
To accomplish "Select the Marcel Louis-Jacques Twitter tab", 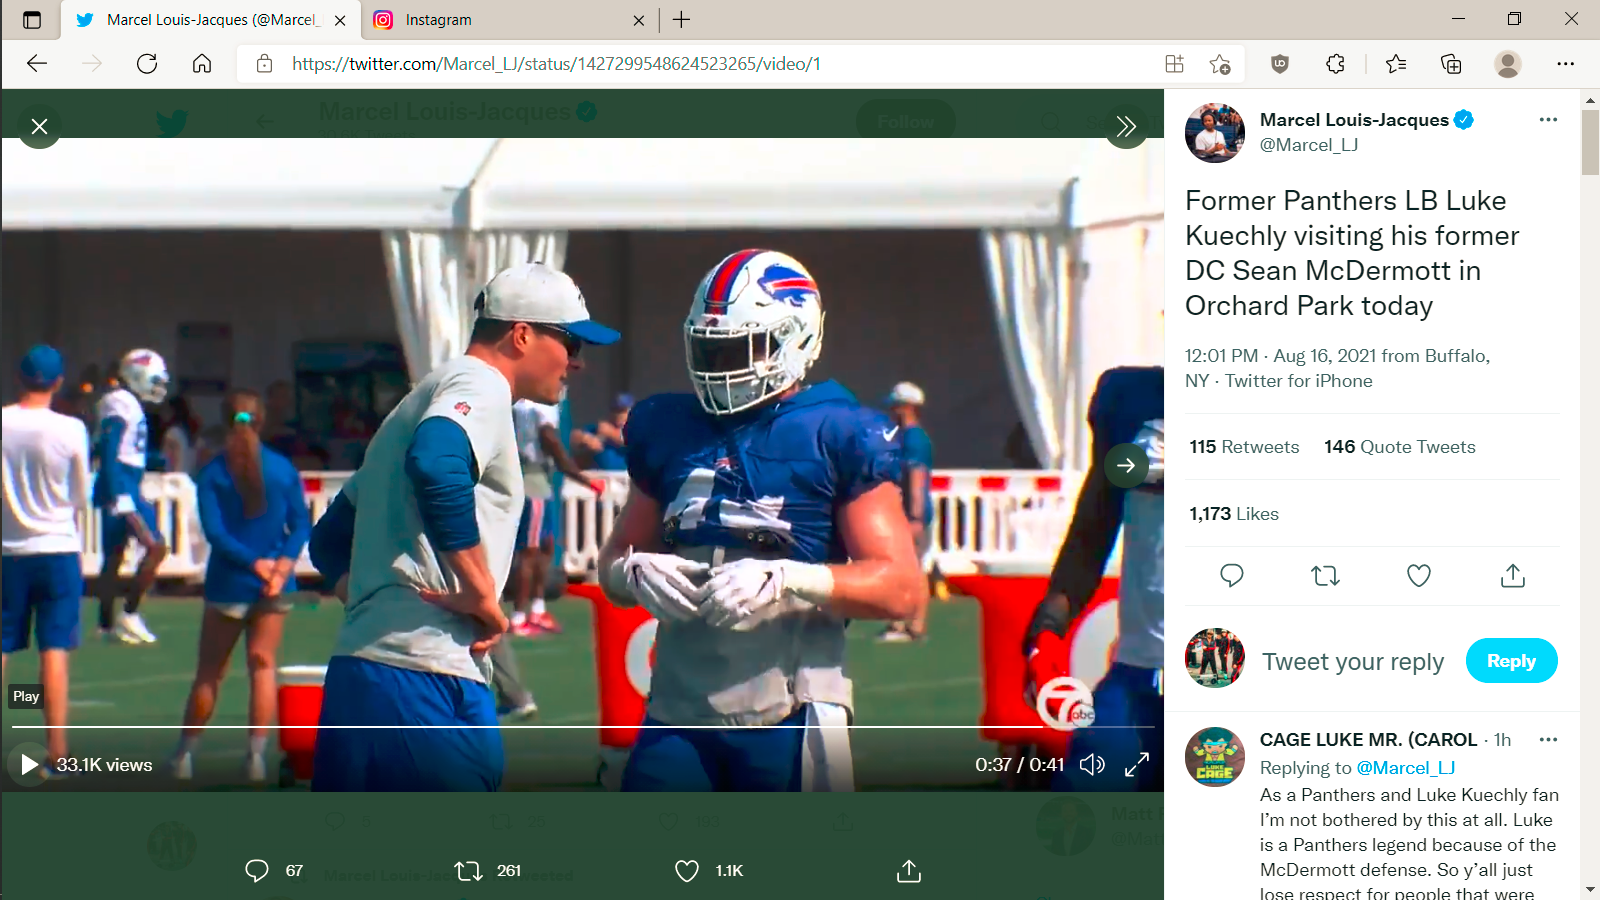I will click(211, 20).
